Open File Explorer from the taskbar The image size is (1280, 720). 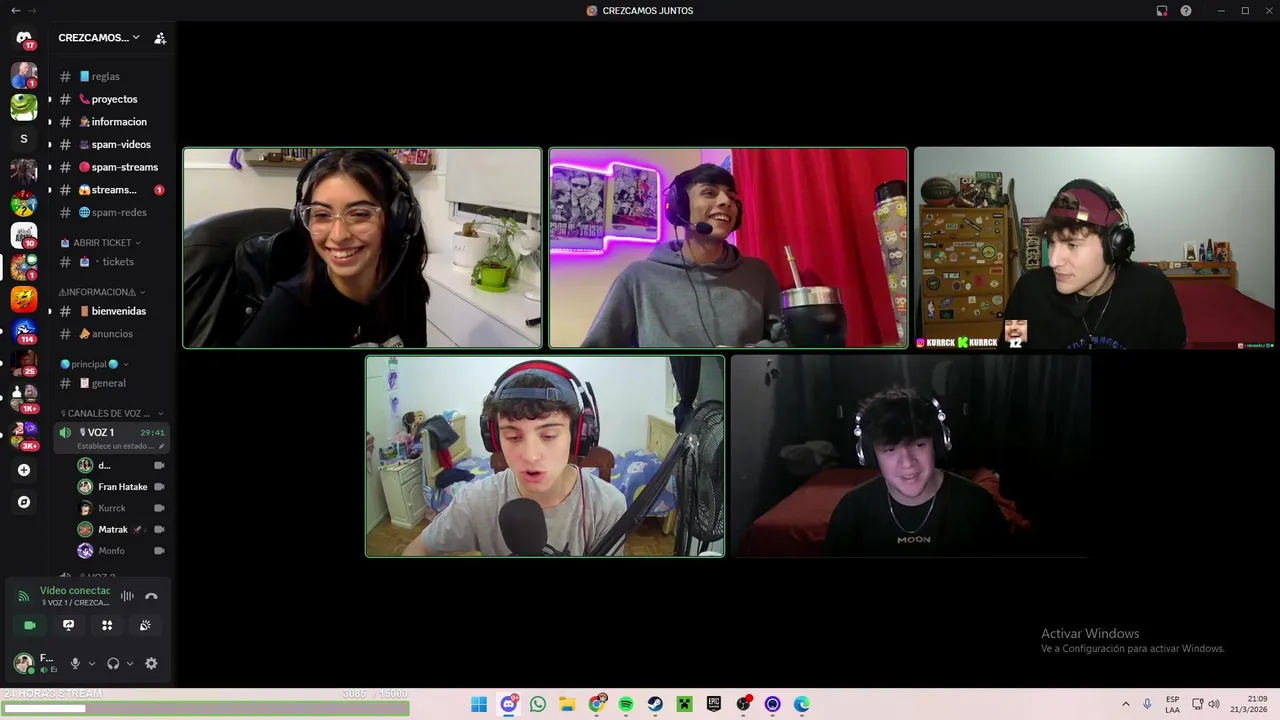tap(567, 704)
